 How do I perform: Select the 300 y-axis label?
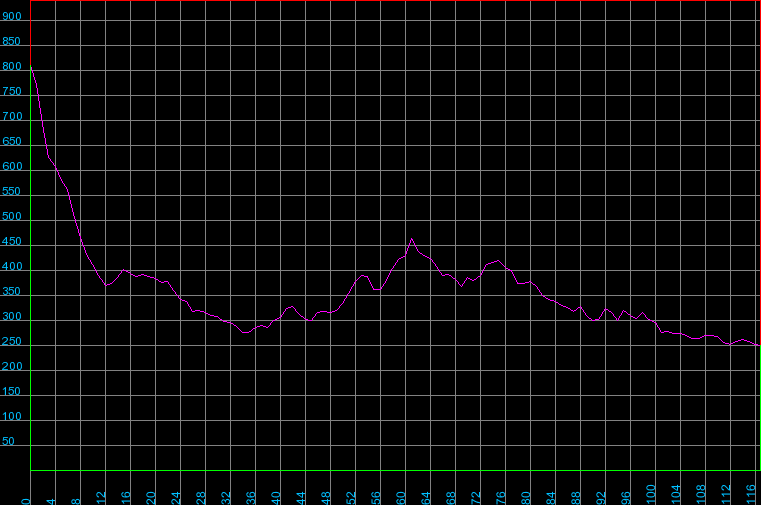click(12, 316)
